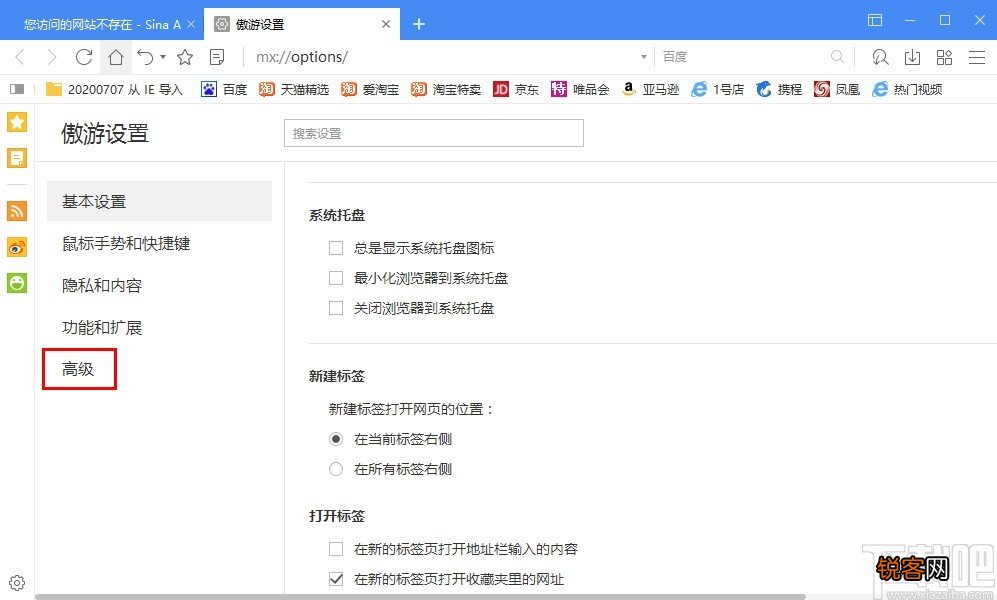Open the downloads icon on the toolbar
997x600 pixels.
tap(912, 57)
